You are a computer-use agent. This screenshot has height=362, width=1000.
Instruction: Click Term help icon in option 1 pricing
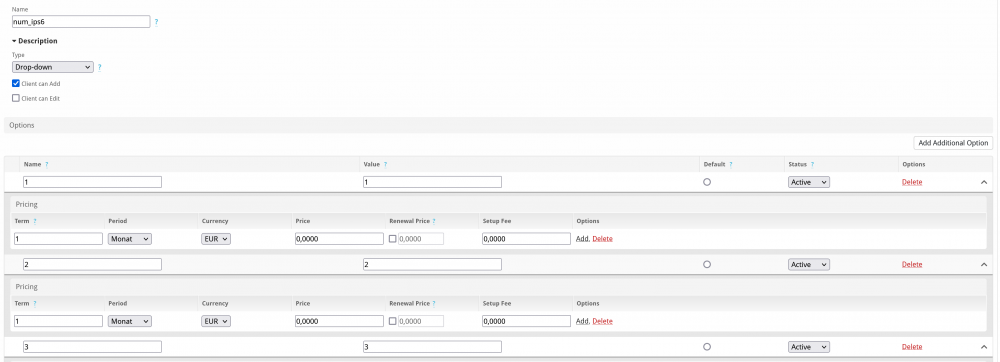tap(34, 221)
